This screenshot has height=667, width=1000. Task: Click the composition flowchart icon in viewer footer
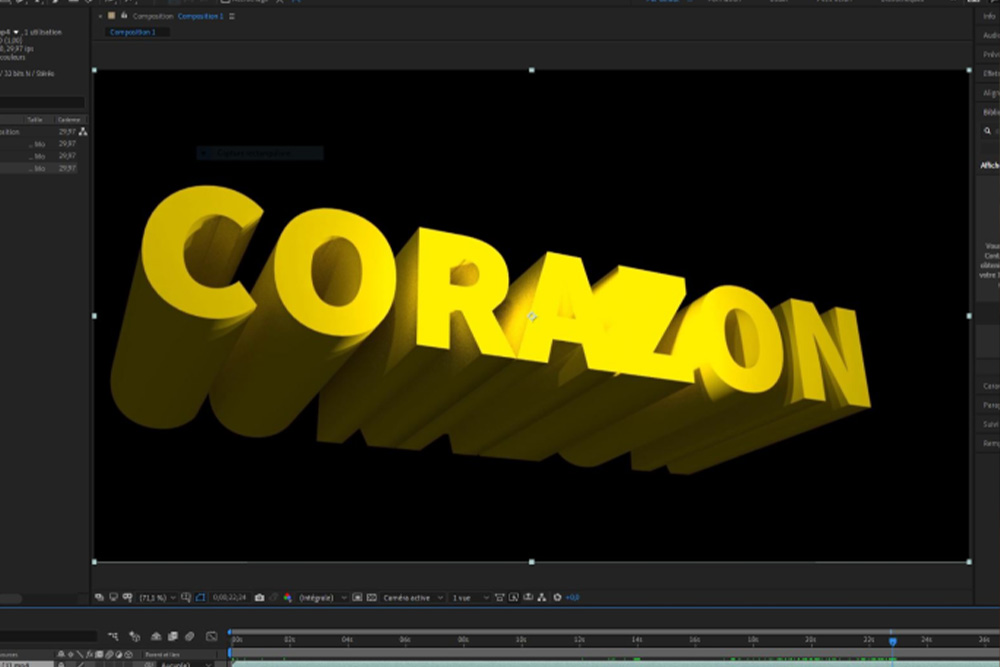542,597
